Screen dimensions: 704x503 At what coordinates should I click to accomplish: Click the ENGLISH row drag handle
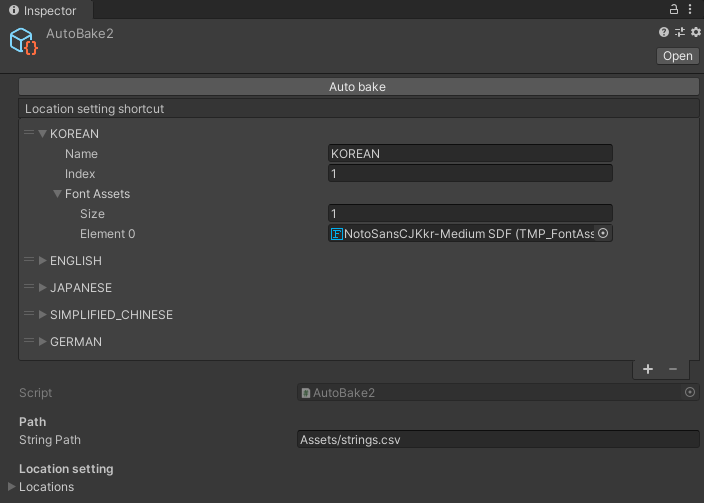pyautogui.click(x=29, y=259)
